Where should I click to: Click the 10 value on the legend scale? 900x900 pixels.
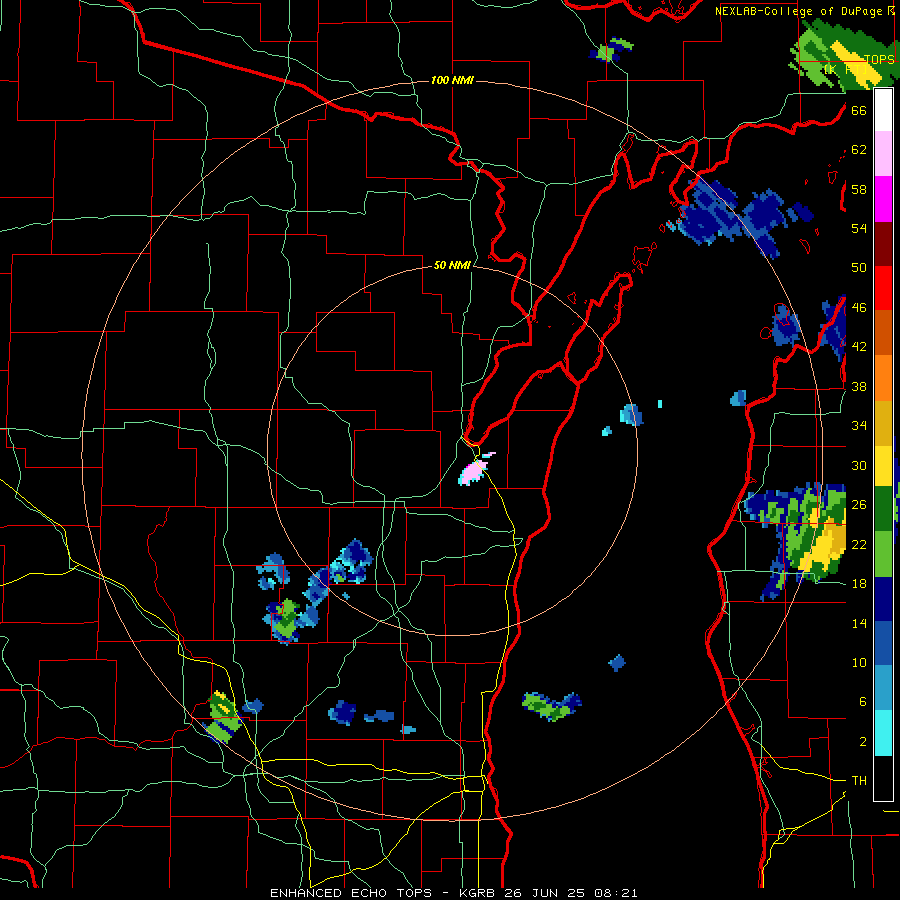pos(859,662)
